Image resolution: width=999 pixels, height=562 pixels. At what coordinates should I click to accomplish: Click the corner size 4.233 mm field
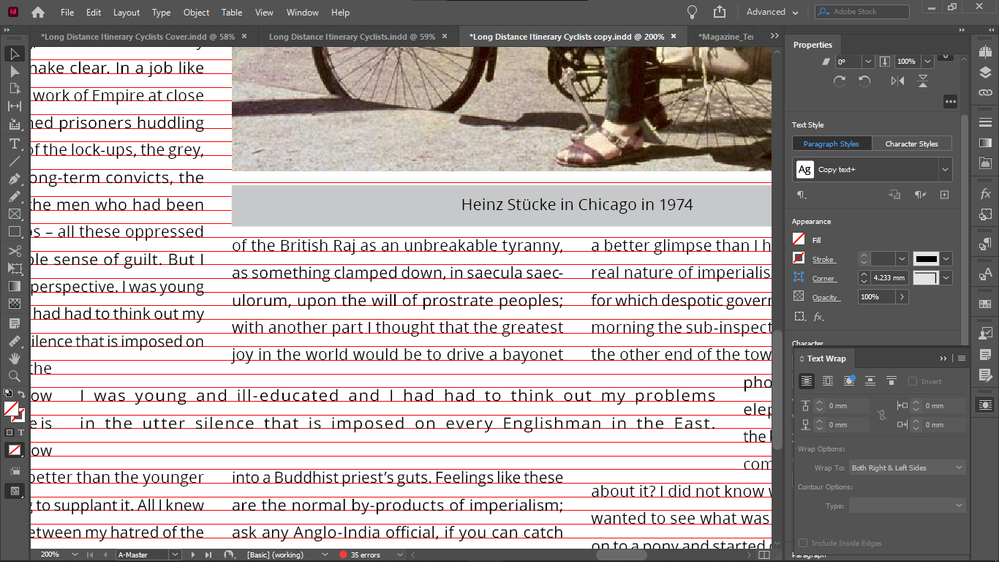[889, 278]
